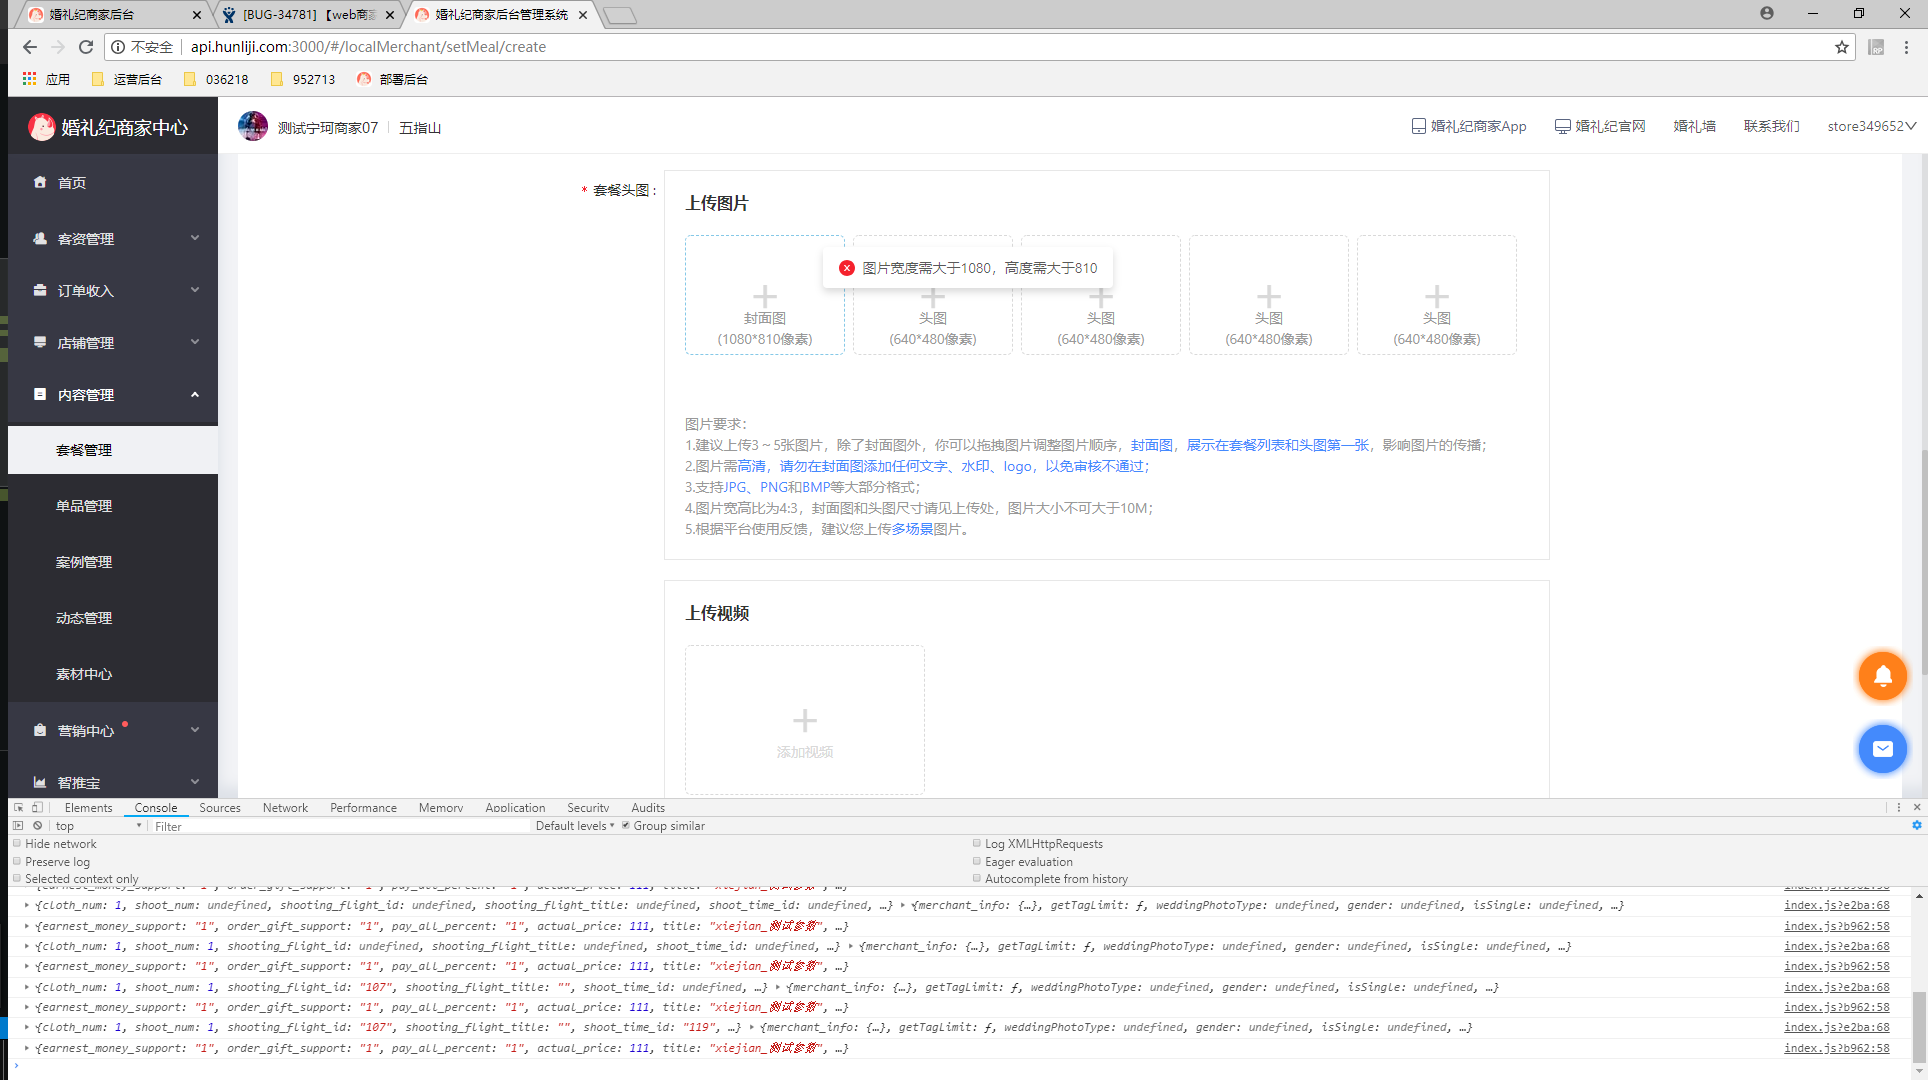Open the store349652 account dropdown

[1872, 126]
